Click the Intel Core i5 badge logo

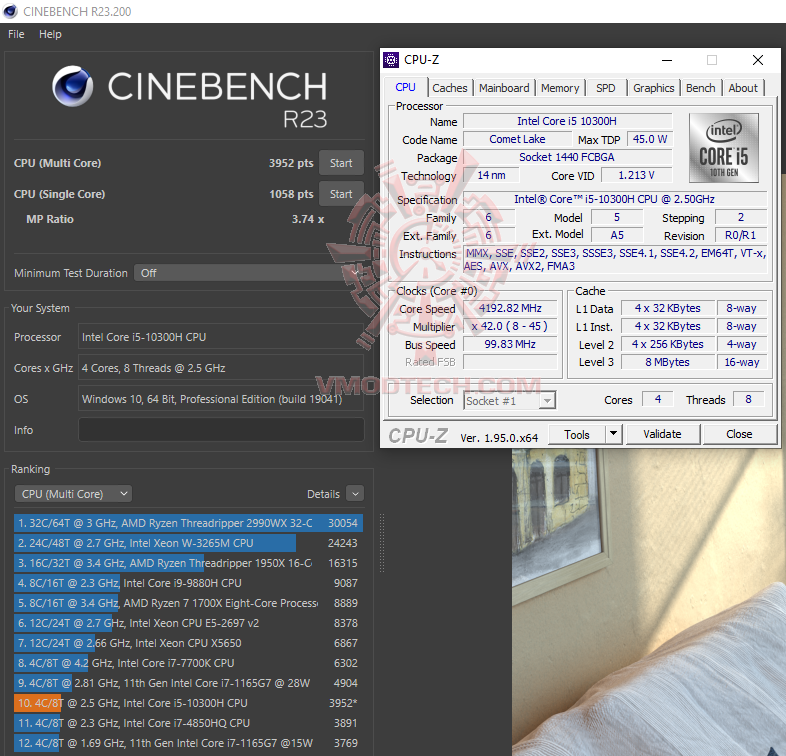723,148
